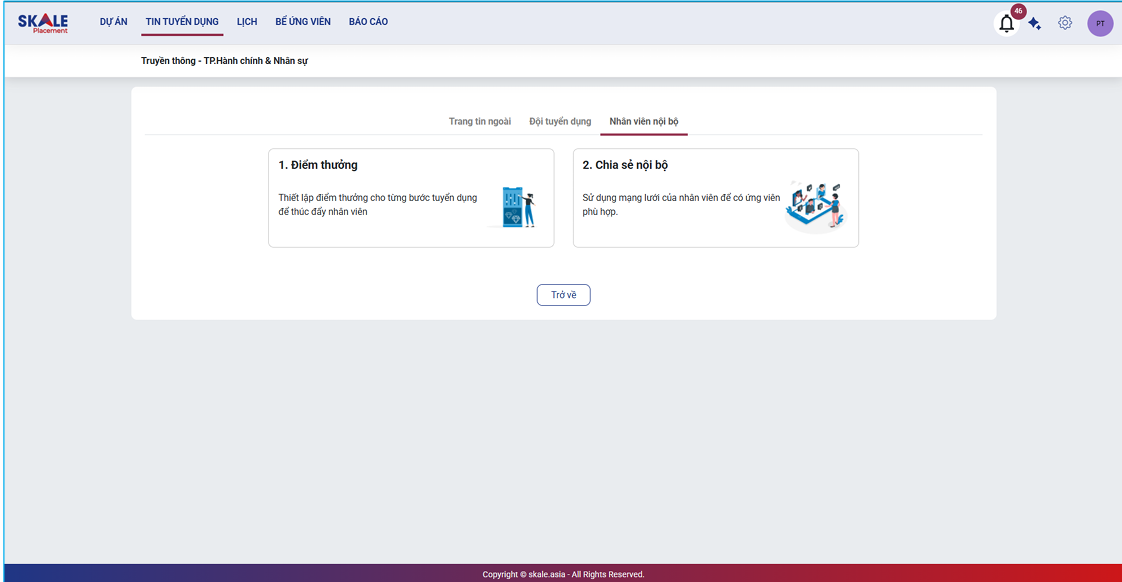Select TIN TUYỂN DỤNG in the navigation bar
This screenshot has width=1122, height=582.
pos(182,22)
